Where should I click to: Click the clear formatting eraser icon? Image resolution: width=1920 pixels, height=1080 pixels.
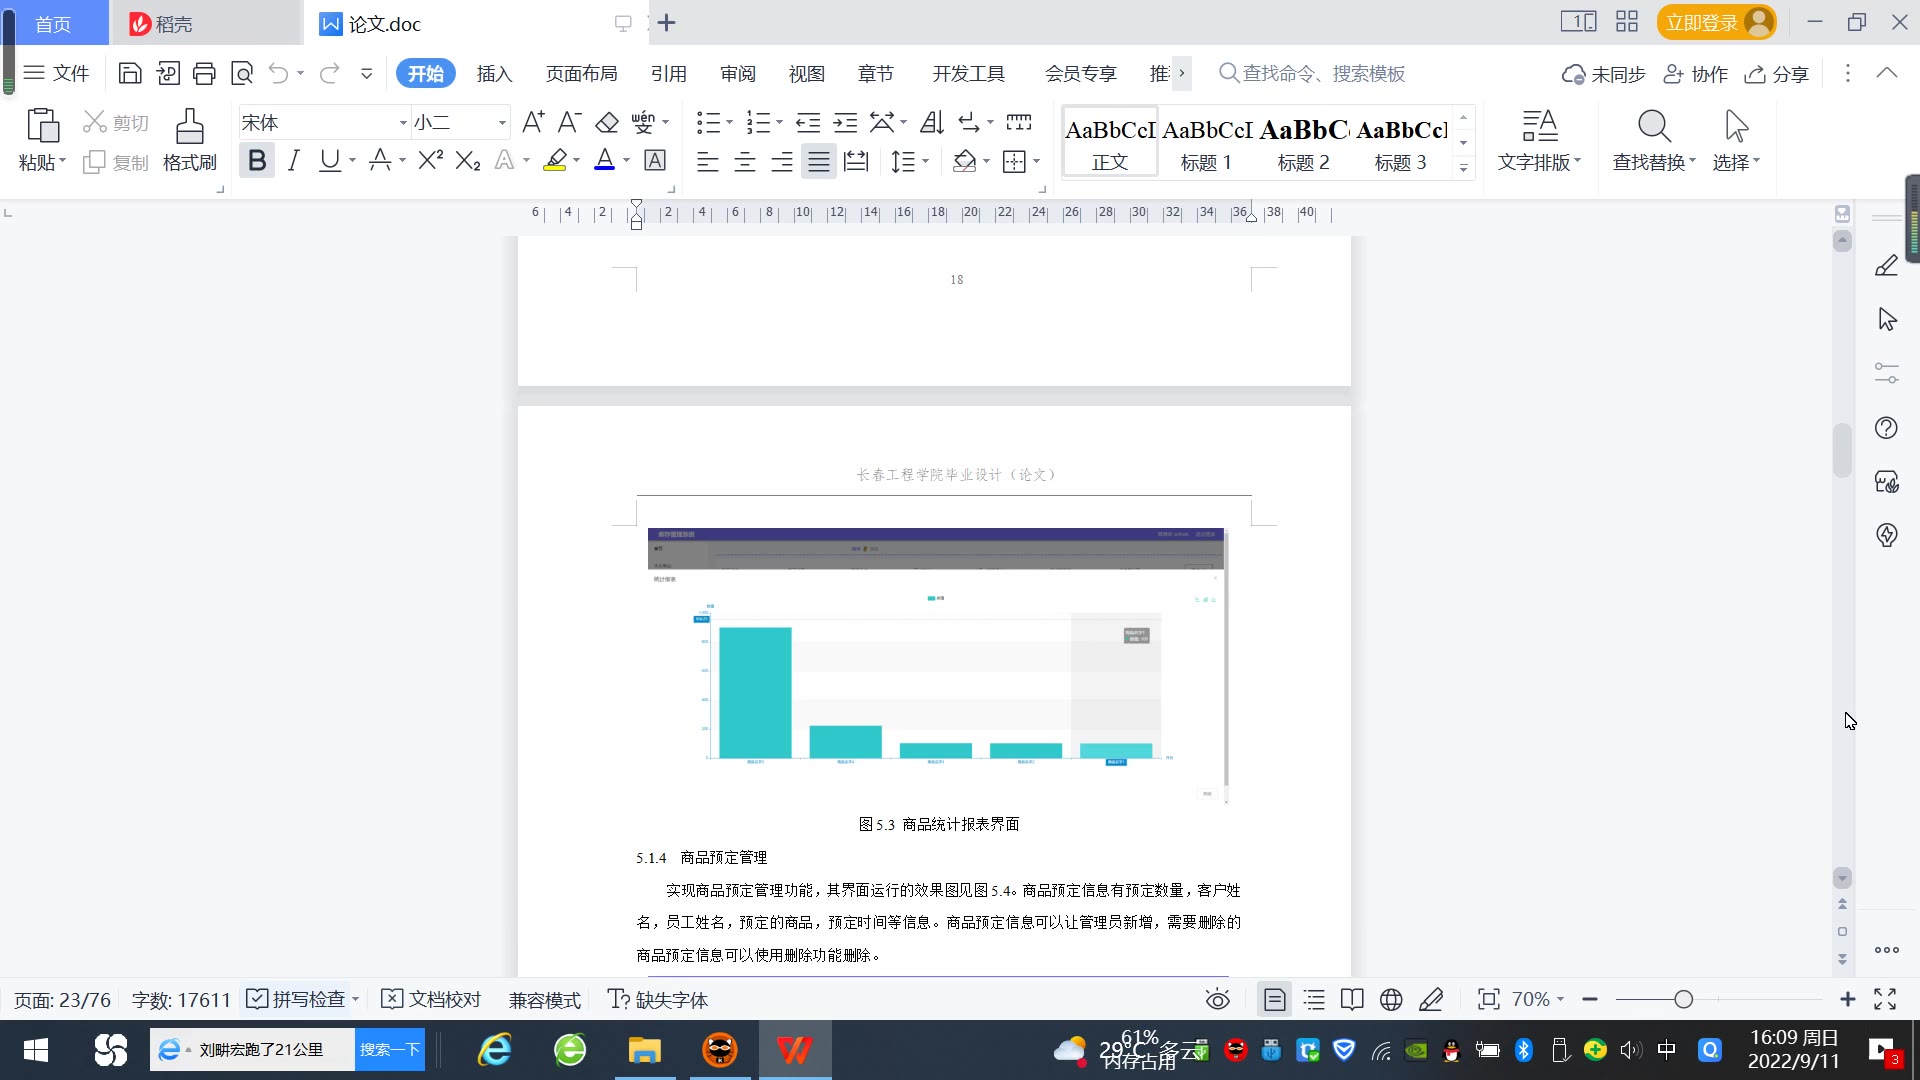tap(606, 123)
